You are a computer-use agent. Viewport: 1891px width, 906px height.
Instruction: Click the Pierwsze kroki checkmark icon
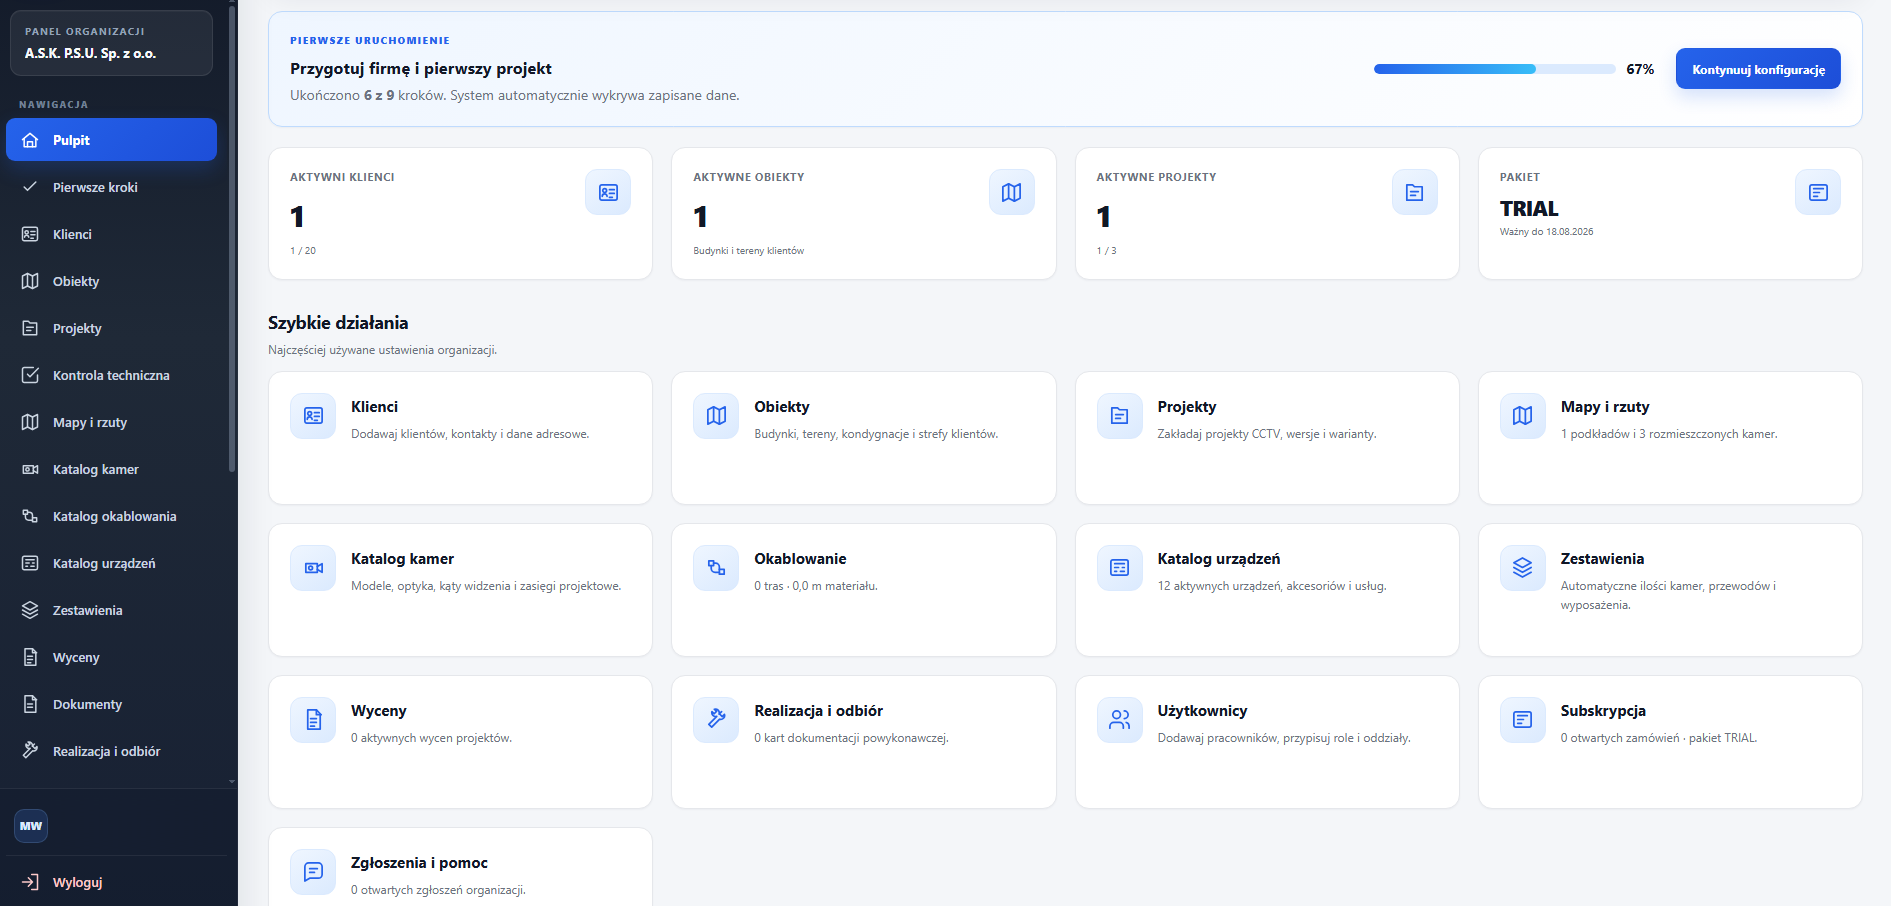pyautogui.click(x=30, y=187)
